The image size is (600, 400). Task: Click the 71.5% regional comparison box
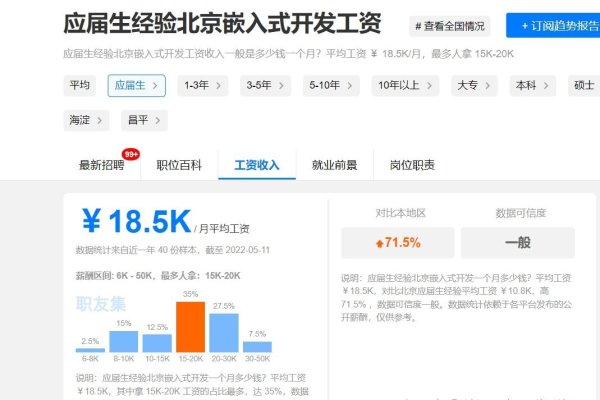[x=398, y=243]
